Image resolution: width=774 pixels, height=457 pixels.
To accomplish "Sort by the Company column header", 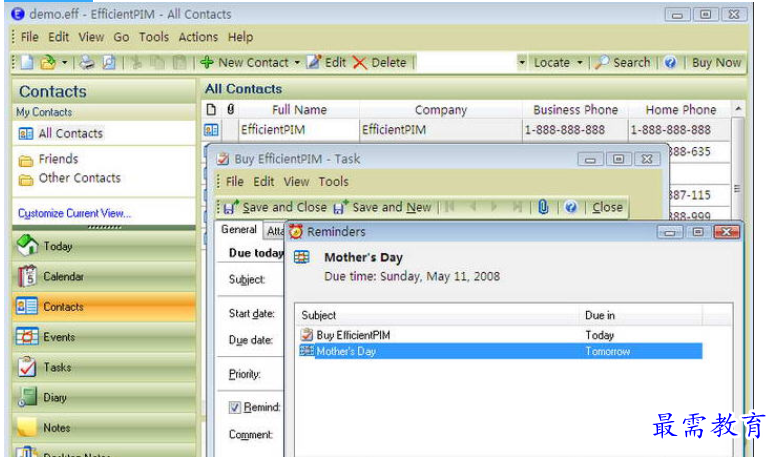I will point(440,110).
